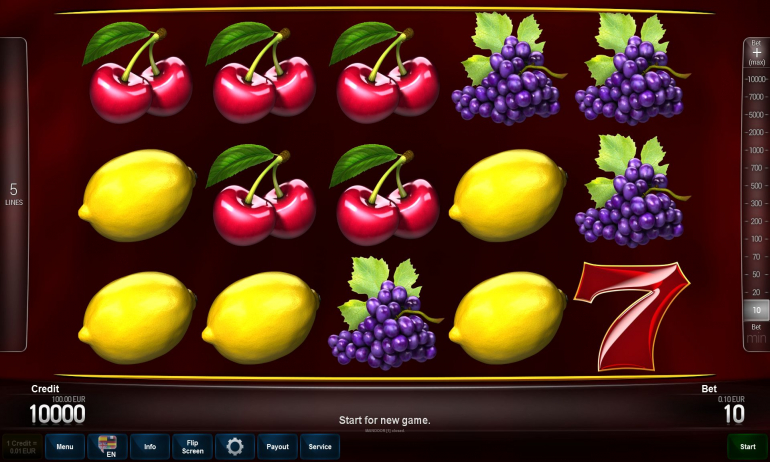This screenshot has height=462, width=770.
Task: Click the 100.00 EUR credit amount
Action: pos(69,400)
